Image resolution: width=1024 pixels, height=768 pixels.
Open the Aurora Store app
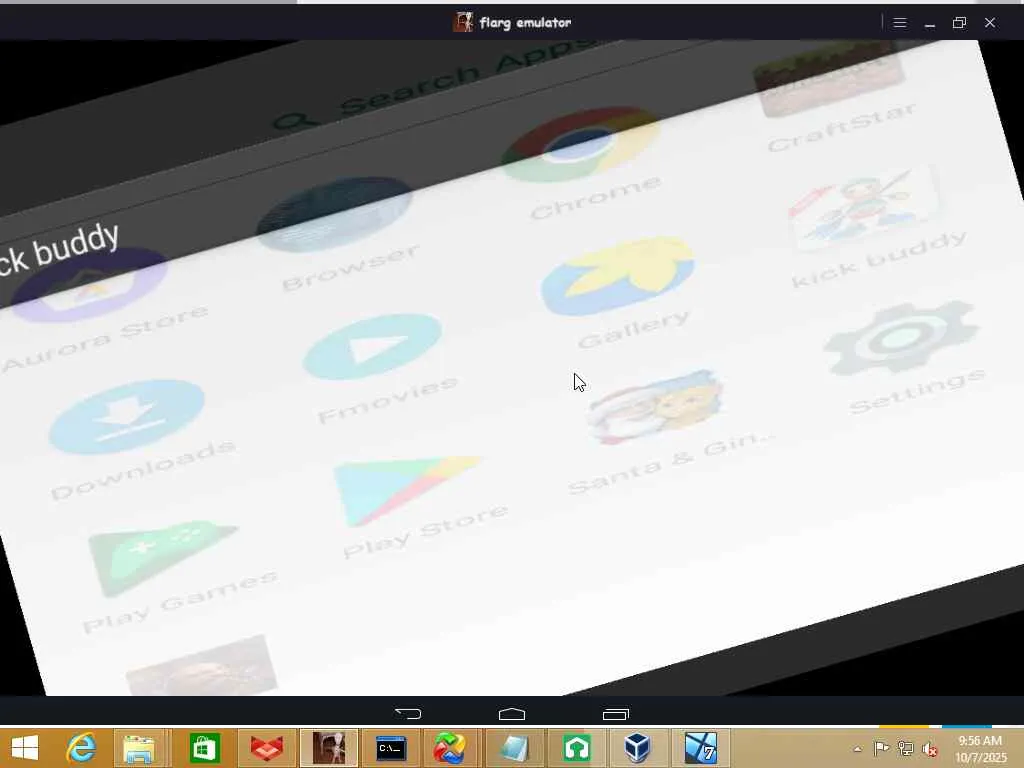pos(88,285)
